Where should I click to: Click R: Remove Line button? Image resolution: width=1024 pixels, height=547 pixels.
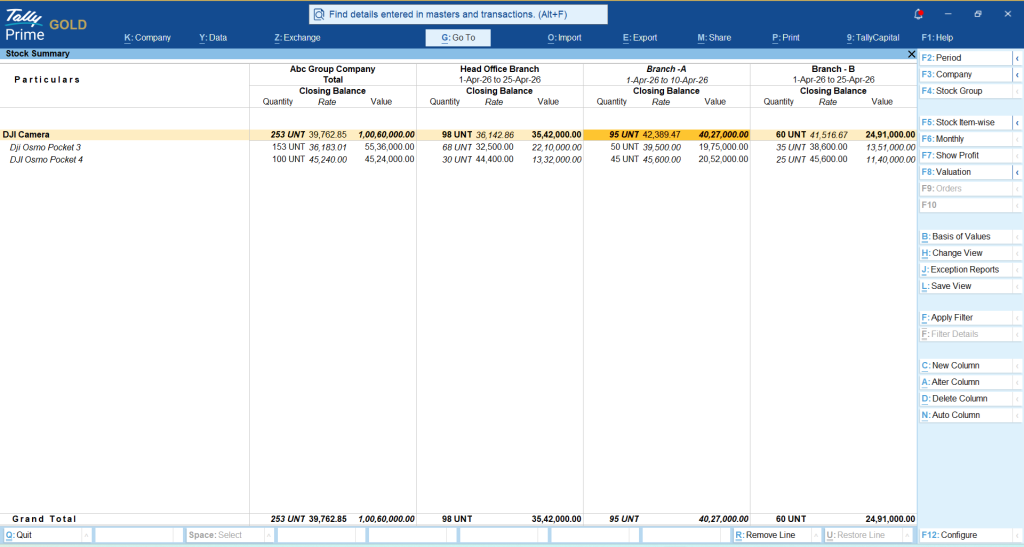[771, 535]
